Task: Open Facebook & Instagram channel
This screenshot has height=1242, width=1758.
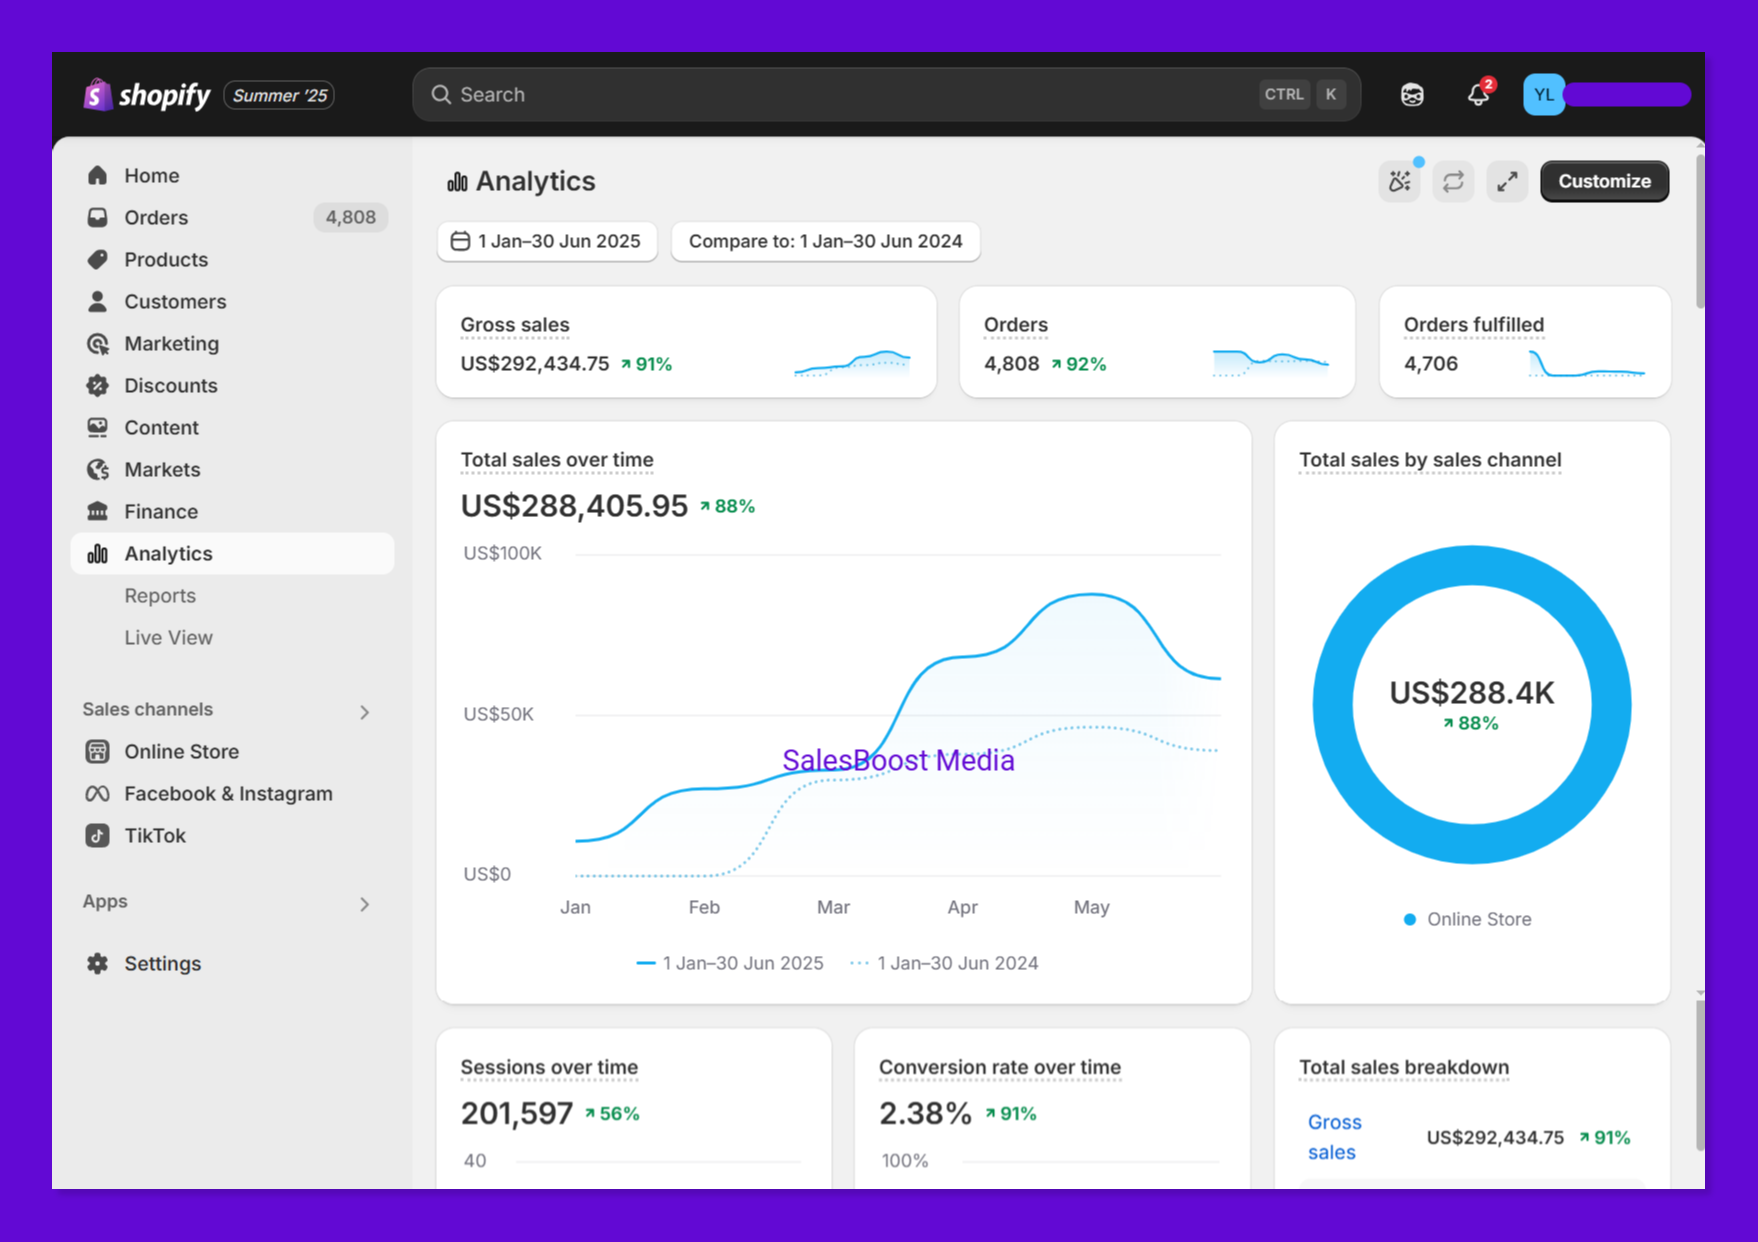Action: [228, 793]
